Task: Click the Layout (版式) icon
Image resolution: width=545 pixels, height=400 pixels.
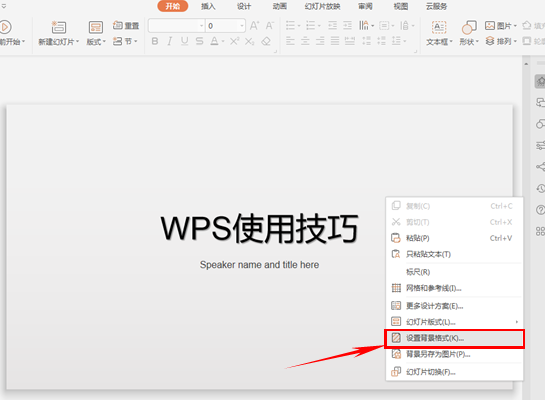Action: pyautogui.click(x=96, y=27)
